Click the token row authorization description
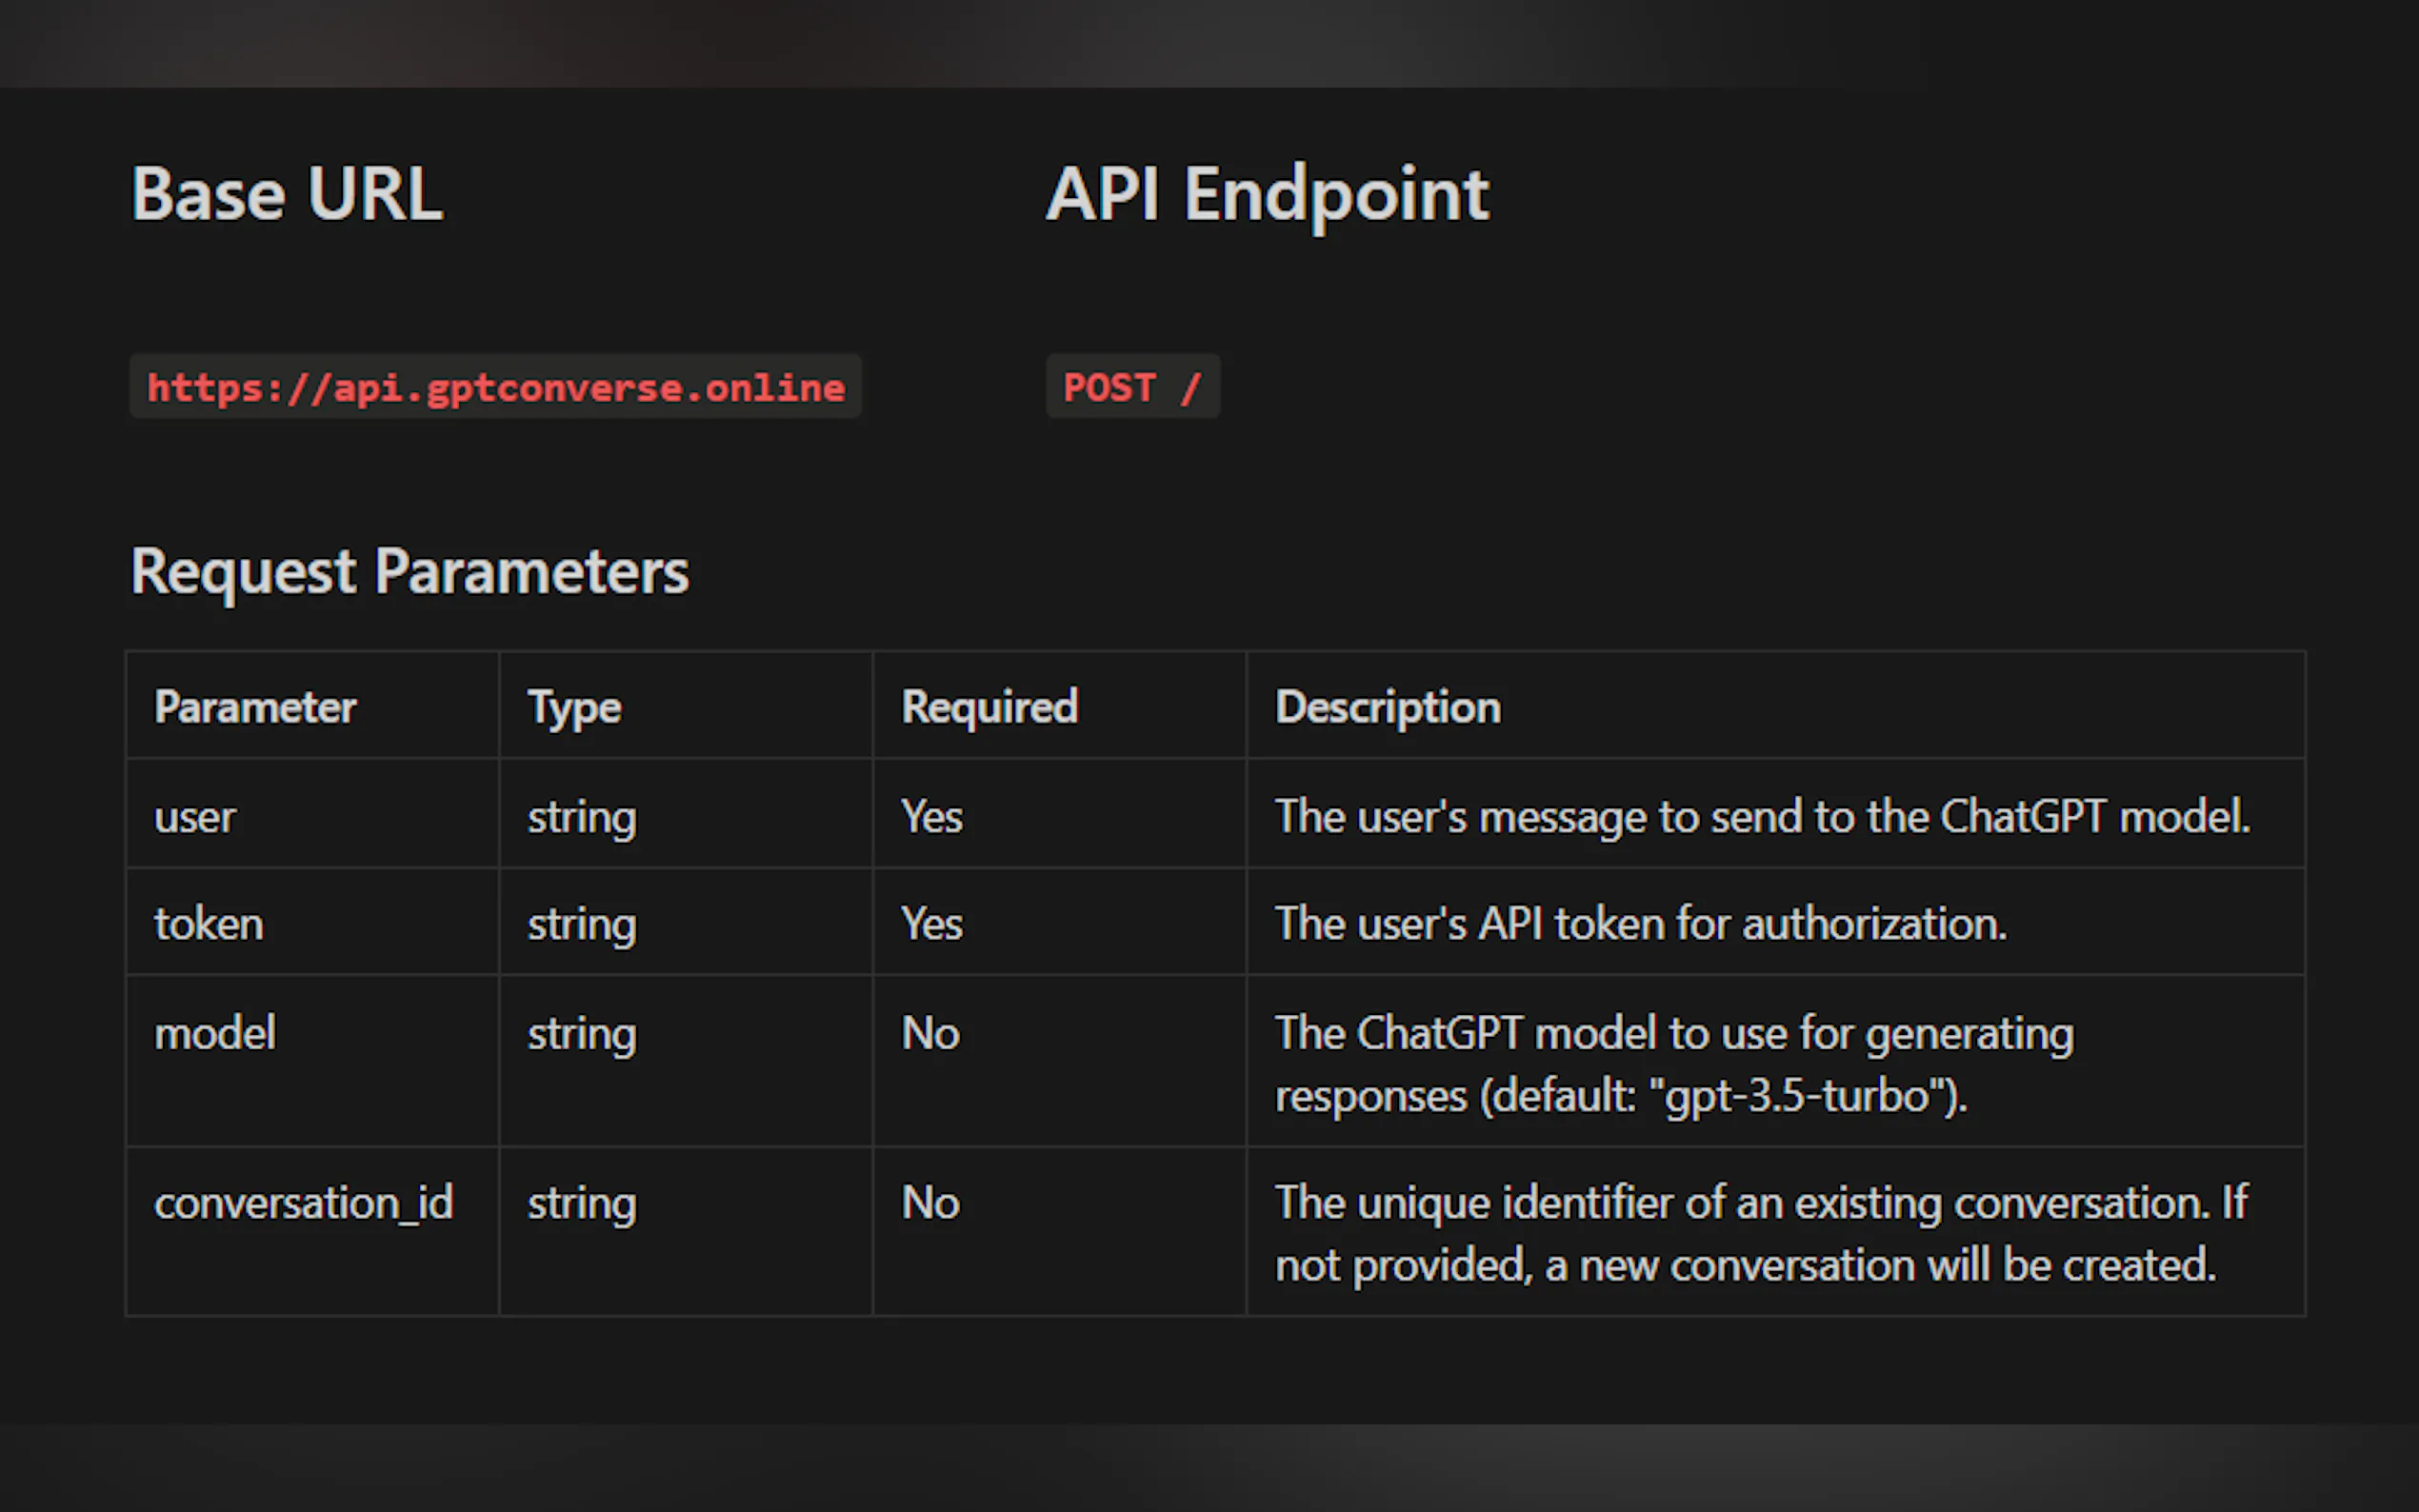 point(1641,924)
